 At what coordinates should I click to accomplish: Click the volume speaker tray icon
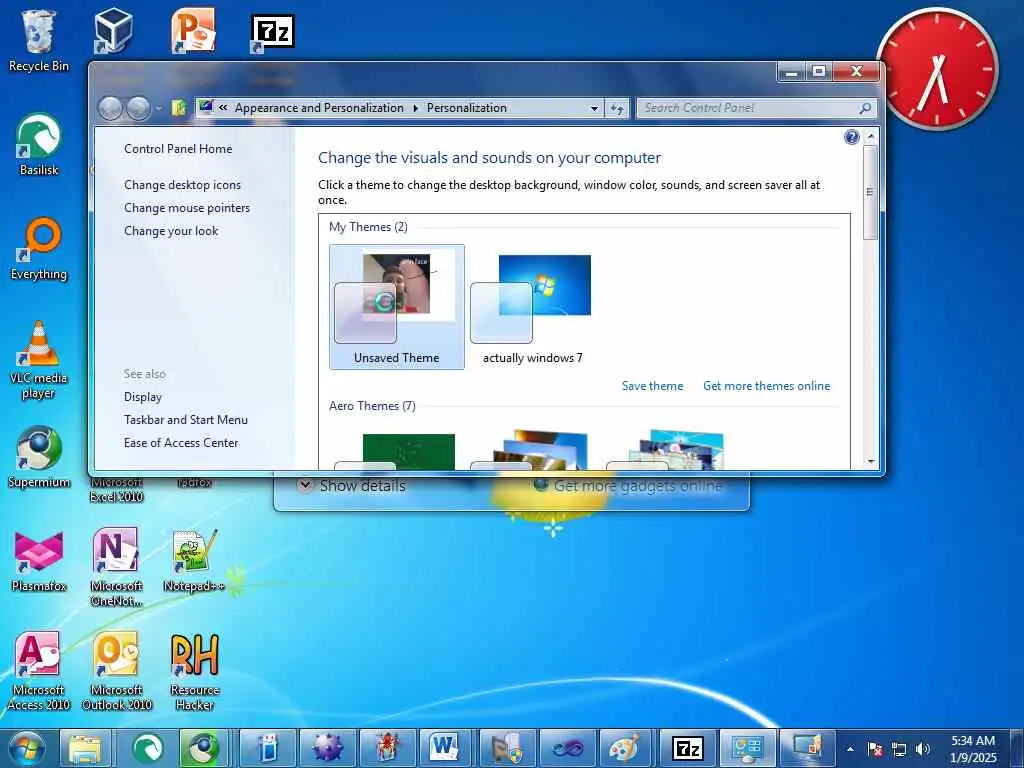(922, 749)
